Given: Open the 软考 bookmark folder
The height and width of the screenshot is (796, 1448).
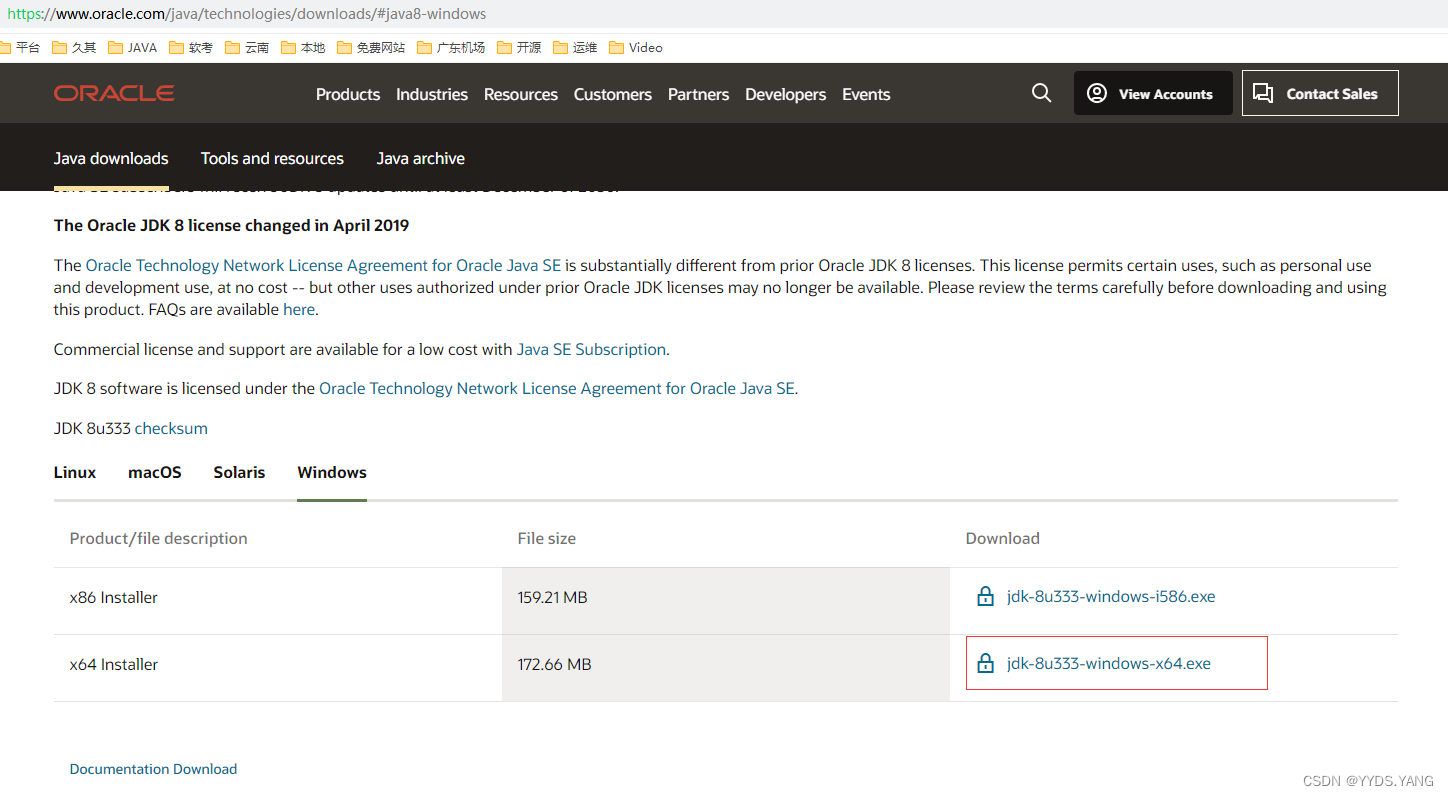Looking at the screenshot, I should pos(191,47).
